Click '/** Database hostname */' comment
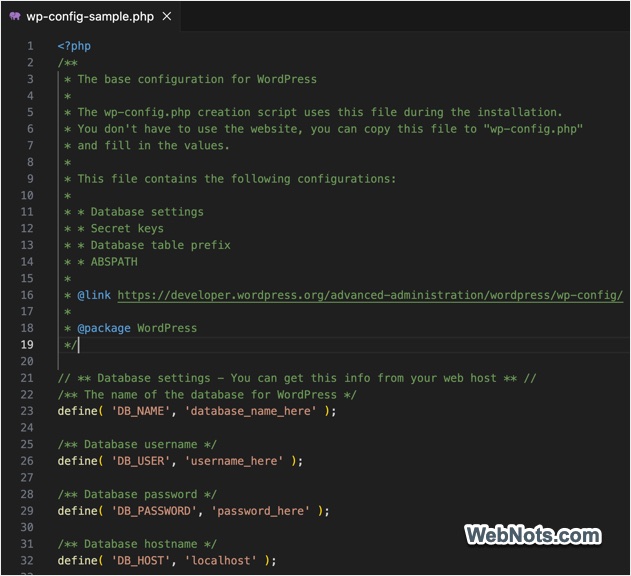 137,544
